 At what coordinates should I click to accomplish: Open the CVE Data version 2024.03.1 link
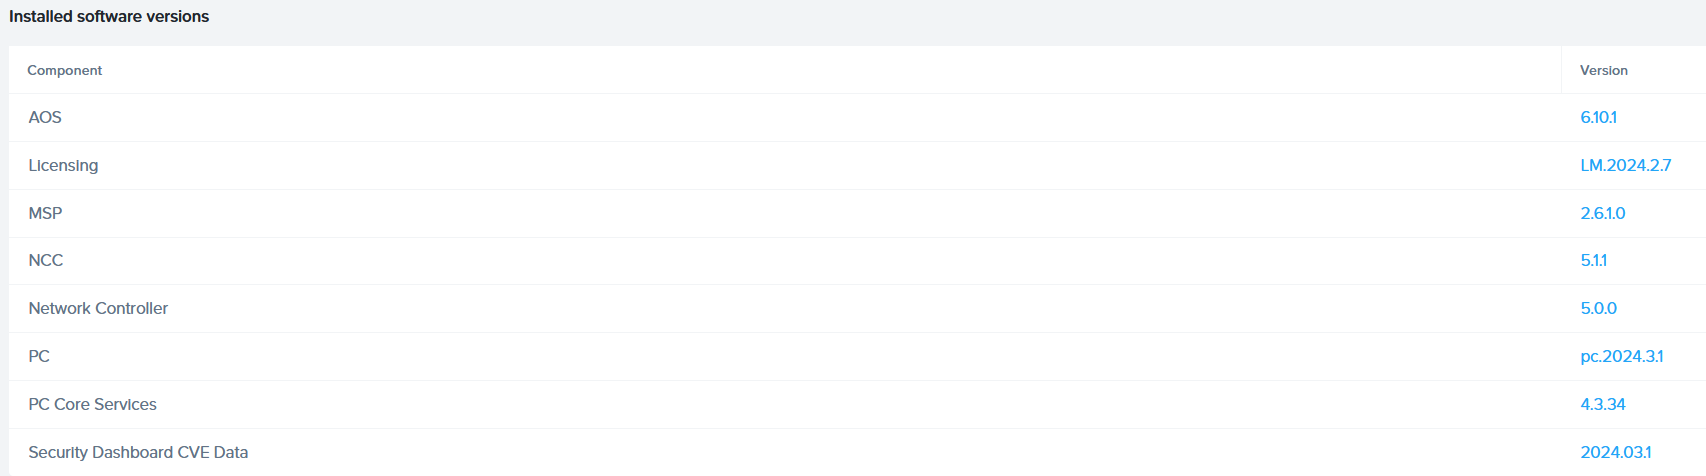click(x=1615, y=452)
